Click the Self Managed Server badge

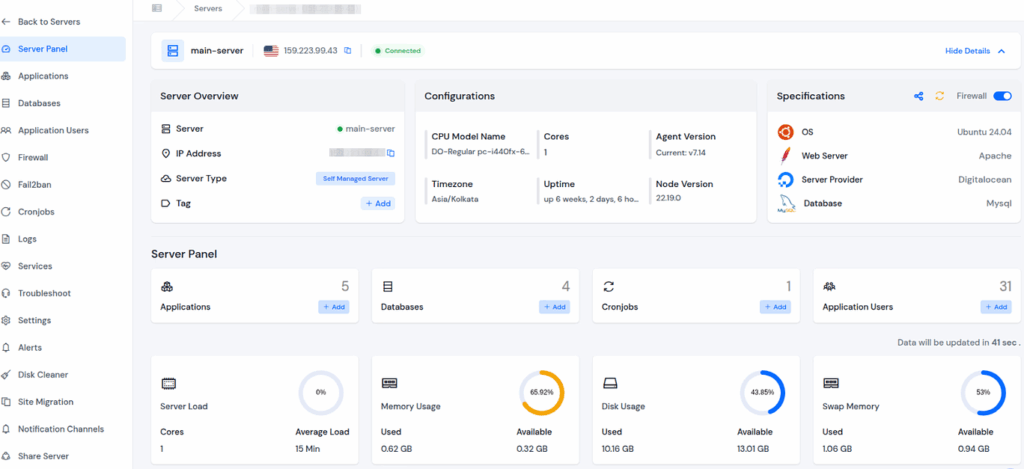click(x=355, y=178)
